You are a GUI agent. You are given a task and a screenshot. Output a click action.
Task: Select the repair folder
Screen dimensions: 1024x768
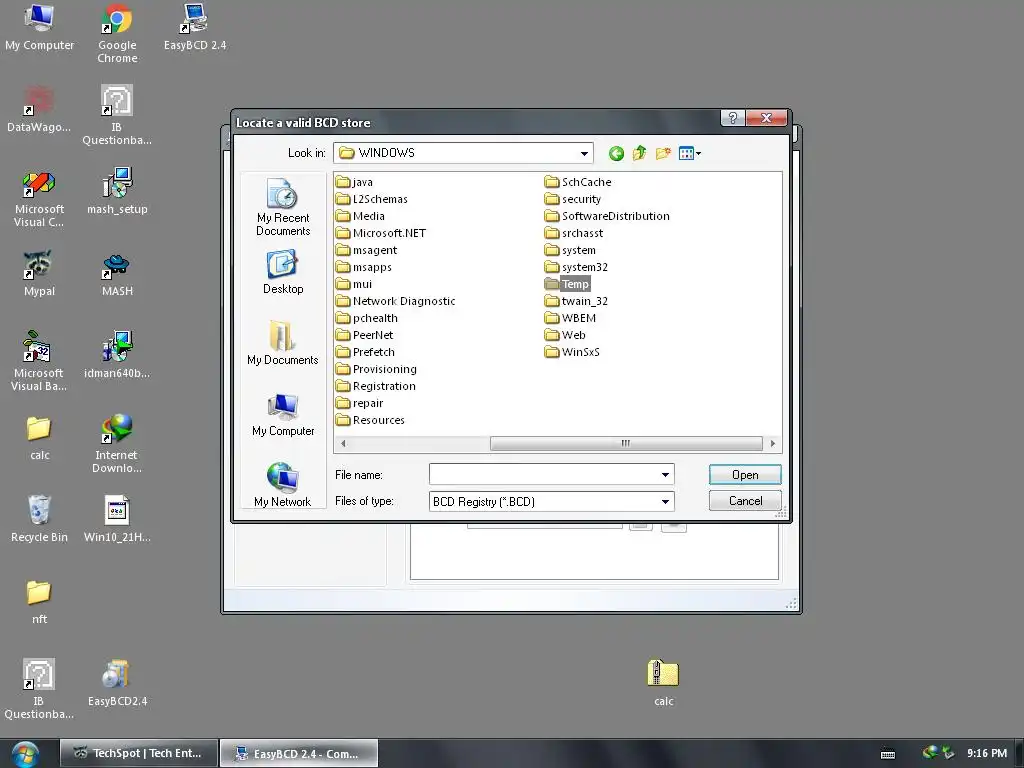(x=360, y=403)
